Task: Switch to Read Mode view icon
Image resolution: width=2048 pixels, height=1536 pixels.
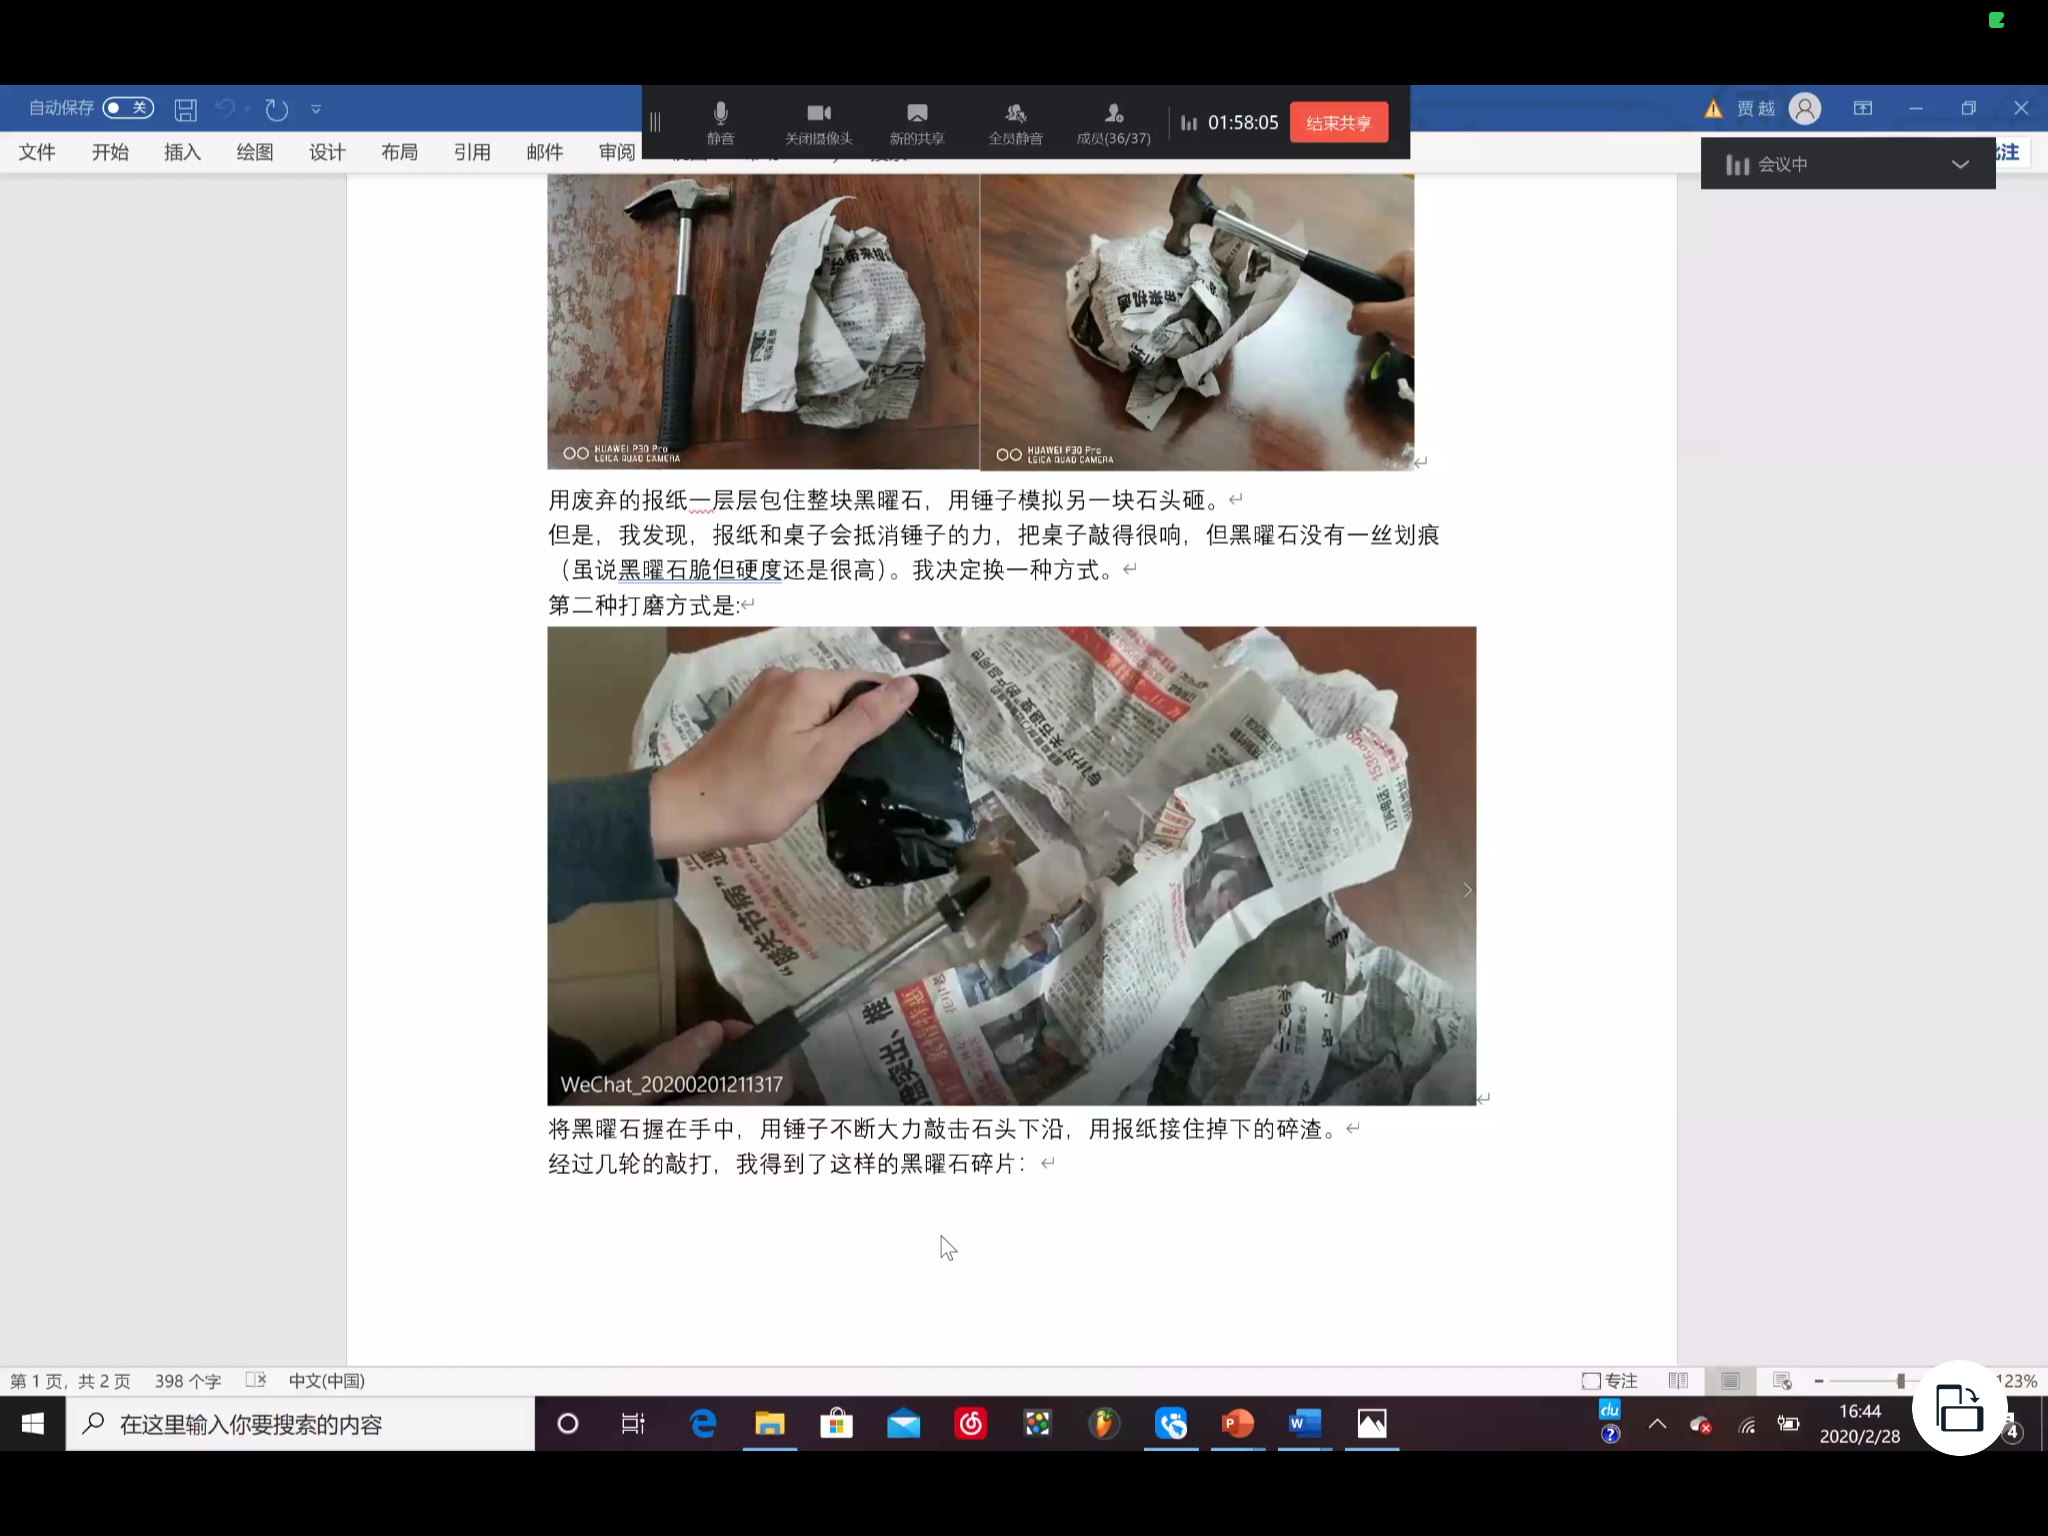Action: [x=1678, y=1381]
